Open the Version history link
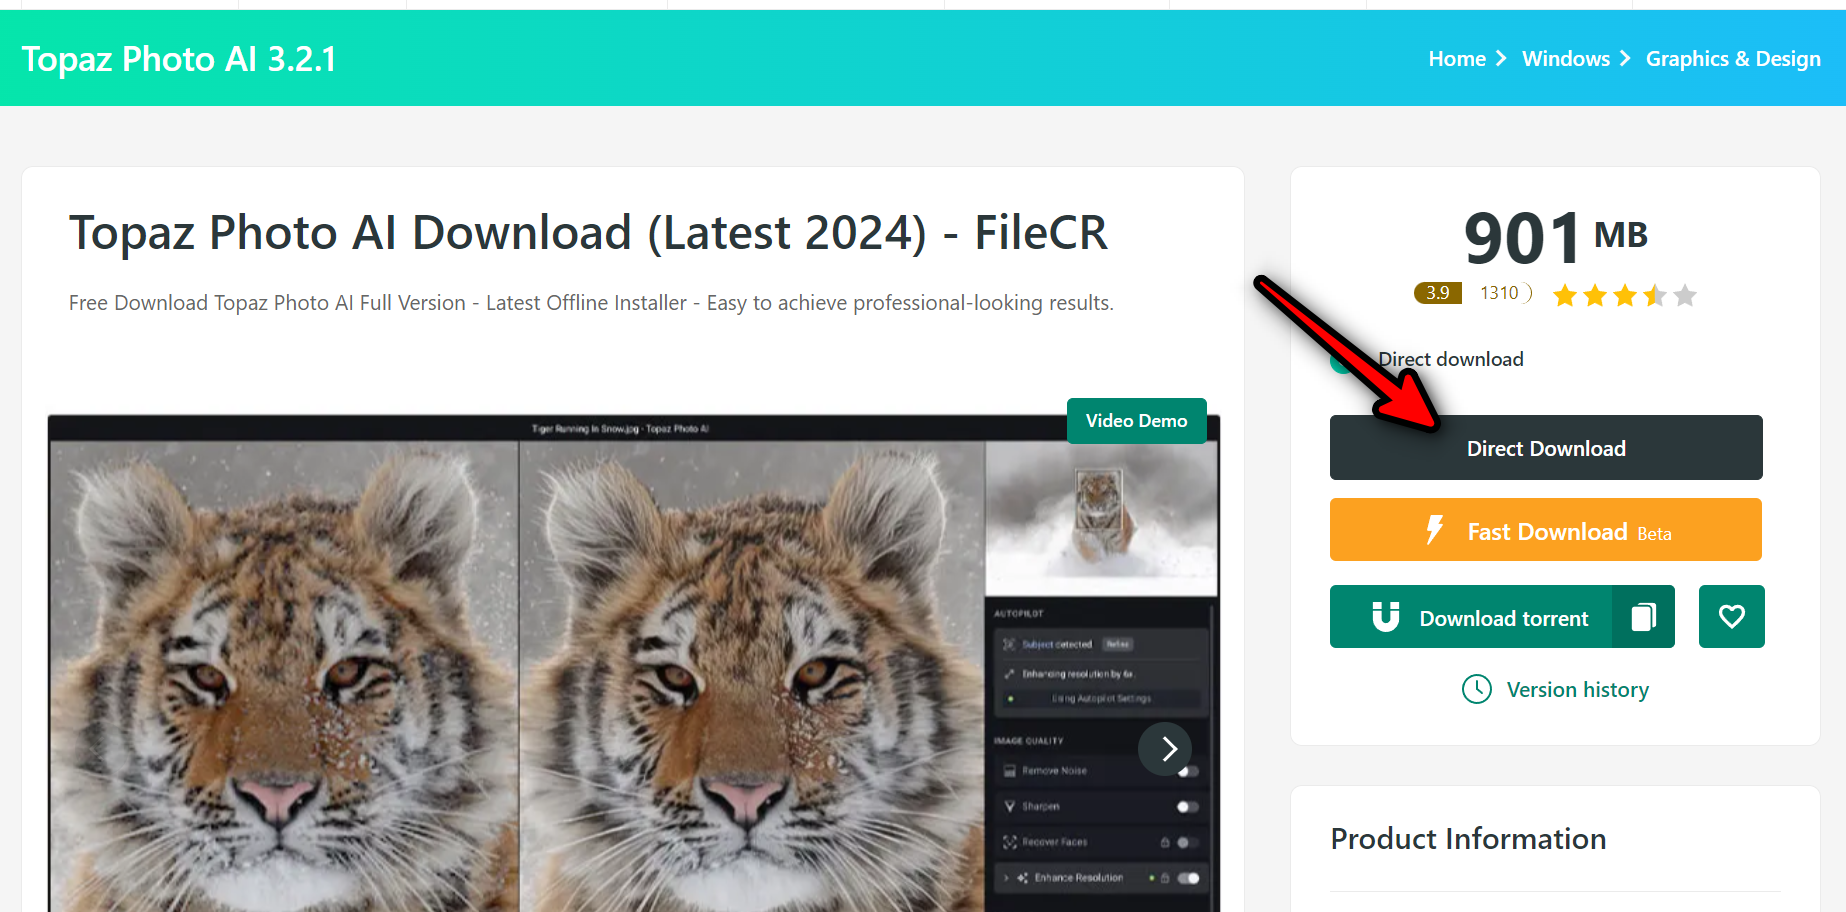The image size is (1846, 912). click(1578, 690)
